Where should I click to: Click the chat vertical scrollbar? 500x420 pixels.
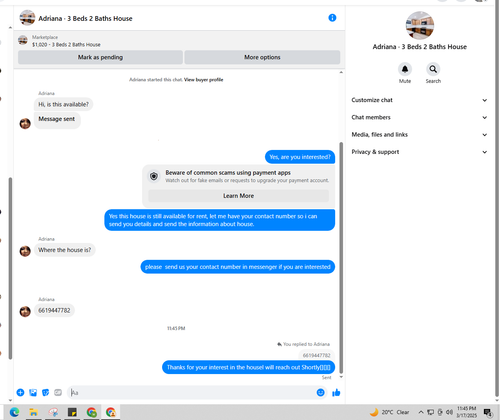point(341,257)
